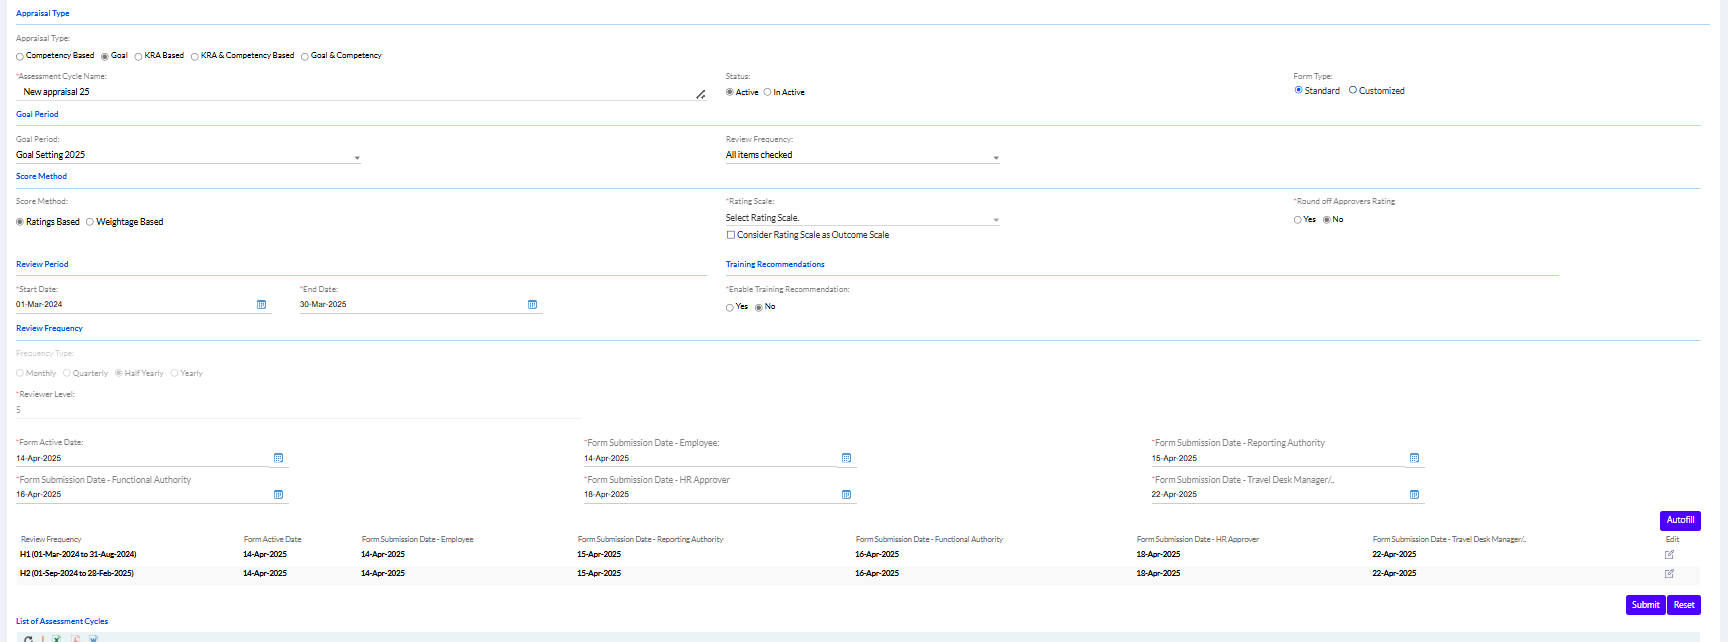Edit the H1 review frequency row

click(x=1669, y=555)
